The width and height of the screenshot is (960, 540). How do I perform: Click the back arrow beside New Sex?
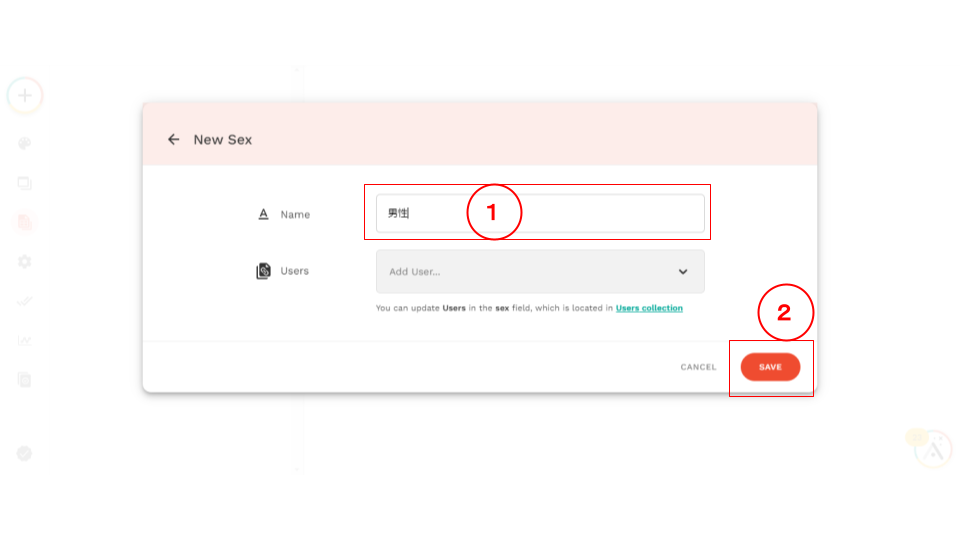(x=174, y=140)
